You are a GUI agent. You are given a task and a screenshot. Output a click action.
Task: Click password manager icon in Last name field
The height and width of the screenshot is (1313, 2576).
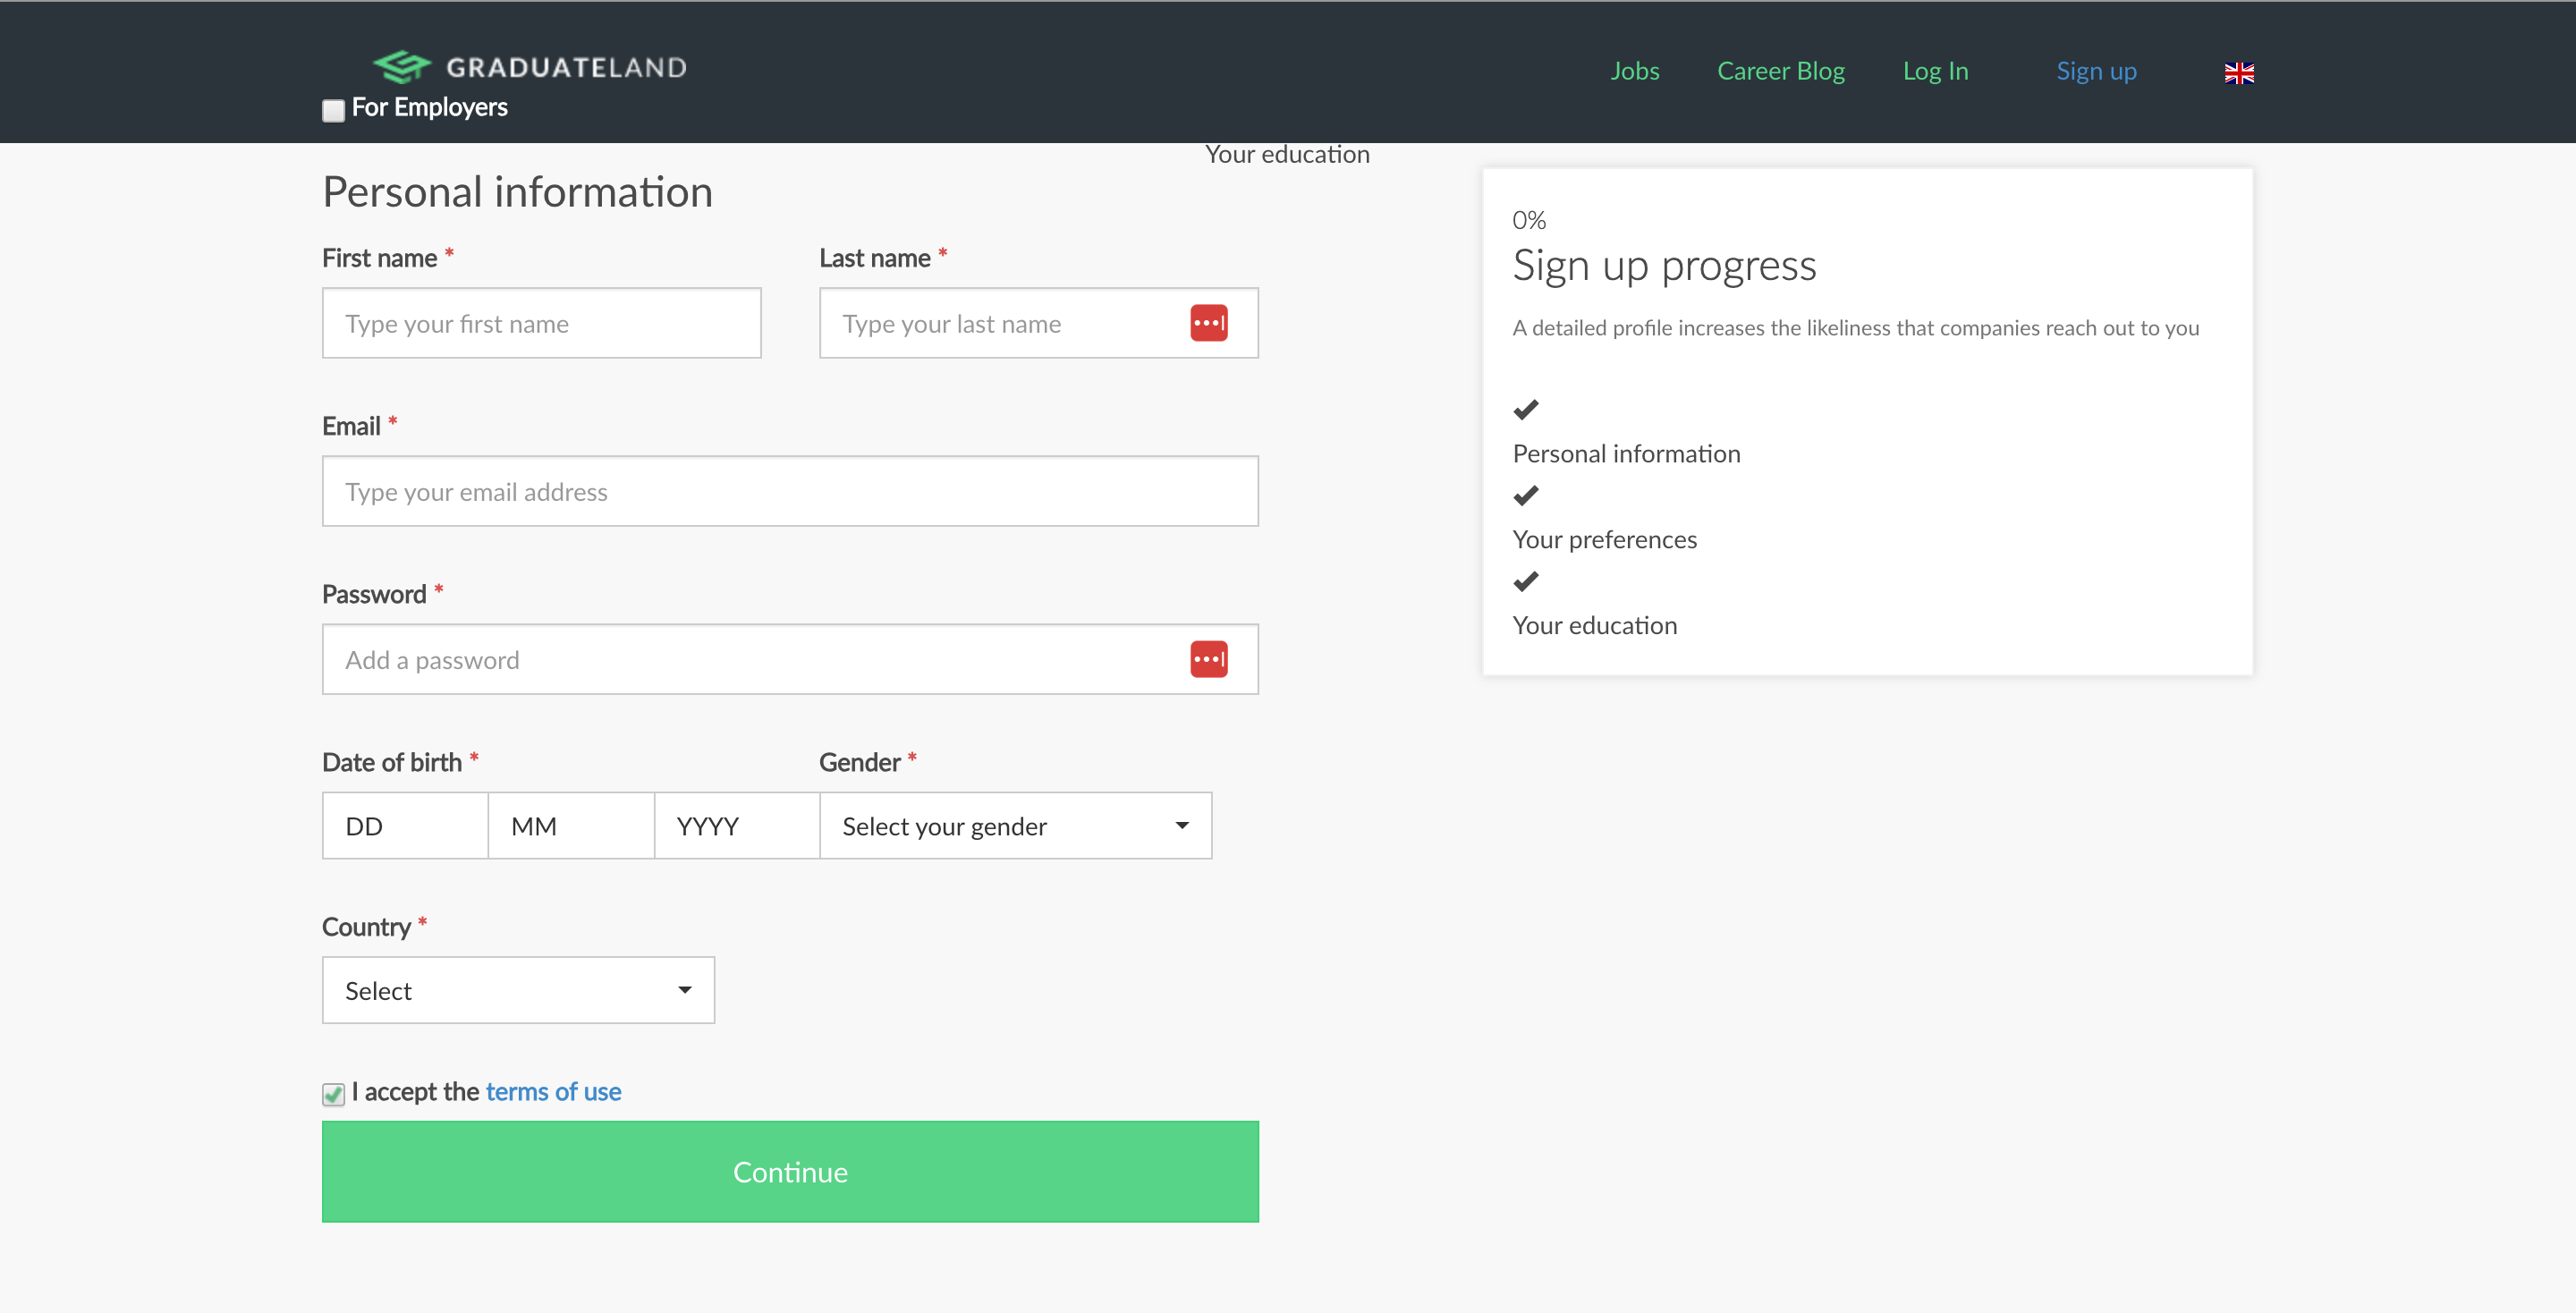coord(1209,323)
